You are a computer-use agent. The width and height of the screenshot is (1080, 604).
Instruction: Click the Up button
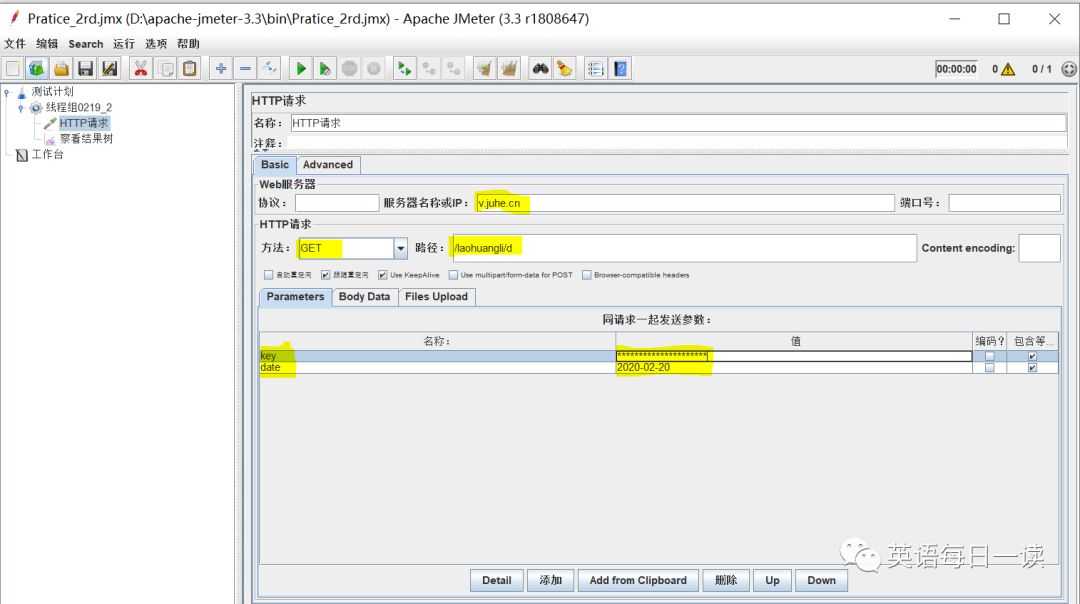coord(772,580)
